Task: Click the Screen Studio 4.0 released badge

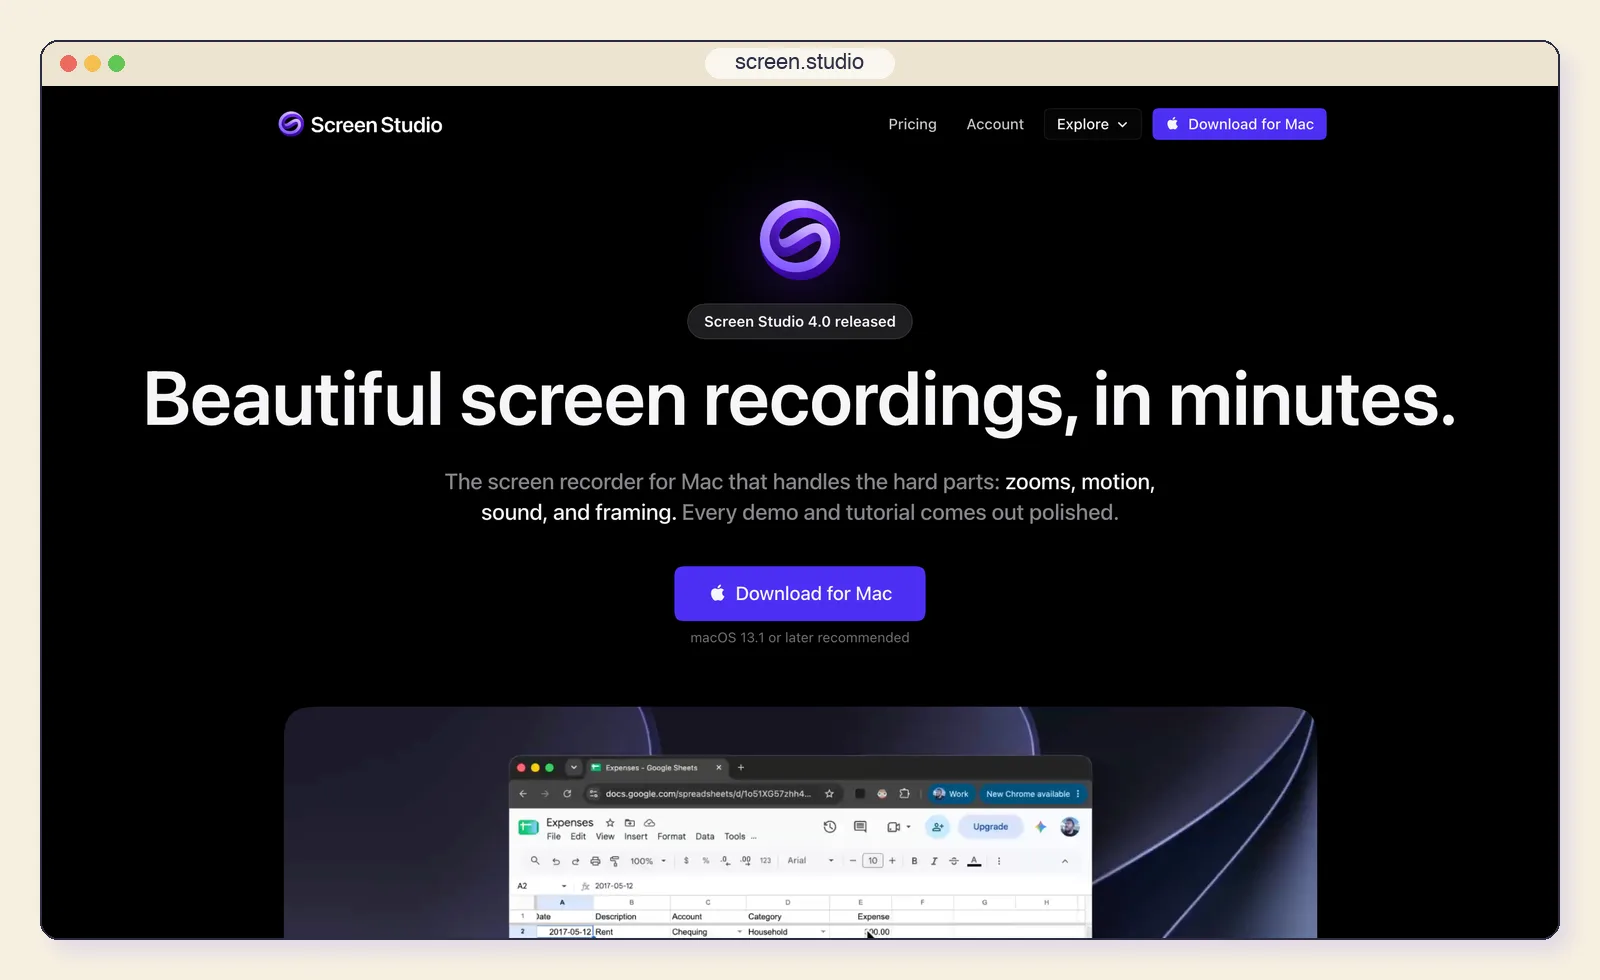Action: click(800, 321)
